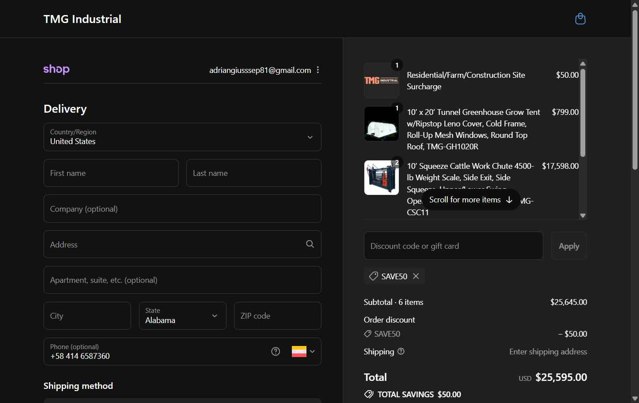Click scroll-up arrow of item list
Image resolution: width=639 pixels, height=403 pixels.
pyautogui.click(x=583, y=64)
